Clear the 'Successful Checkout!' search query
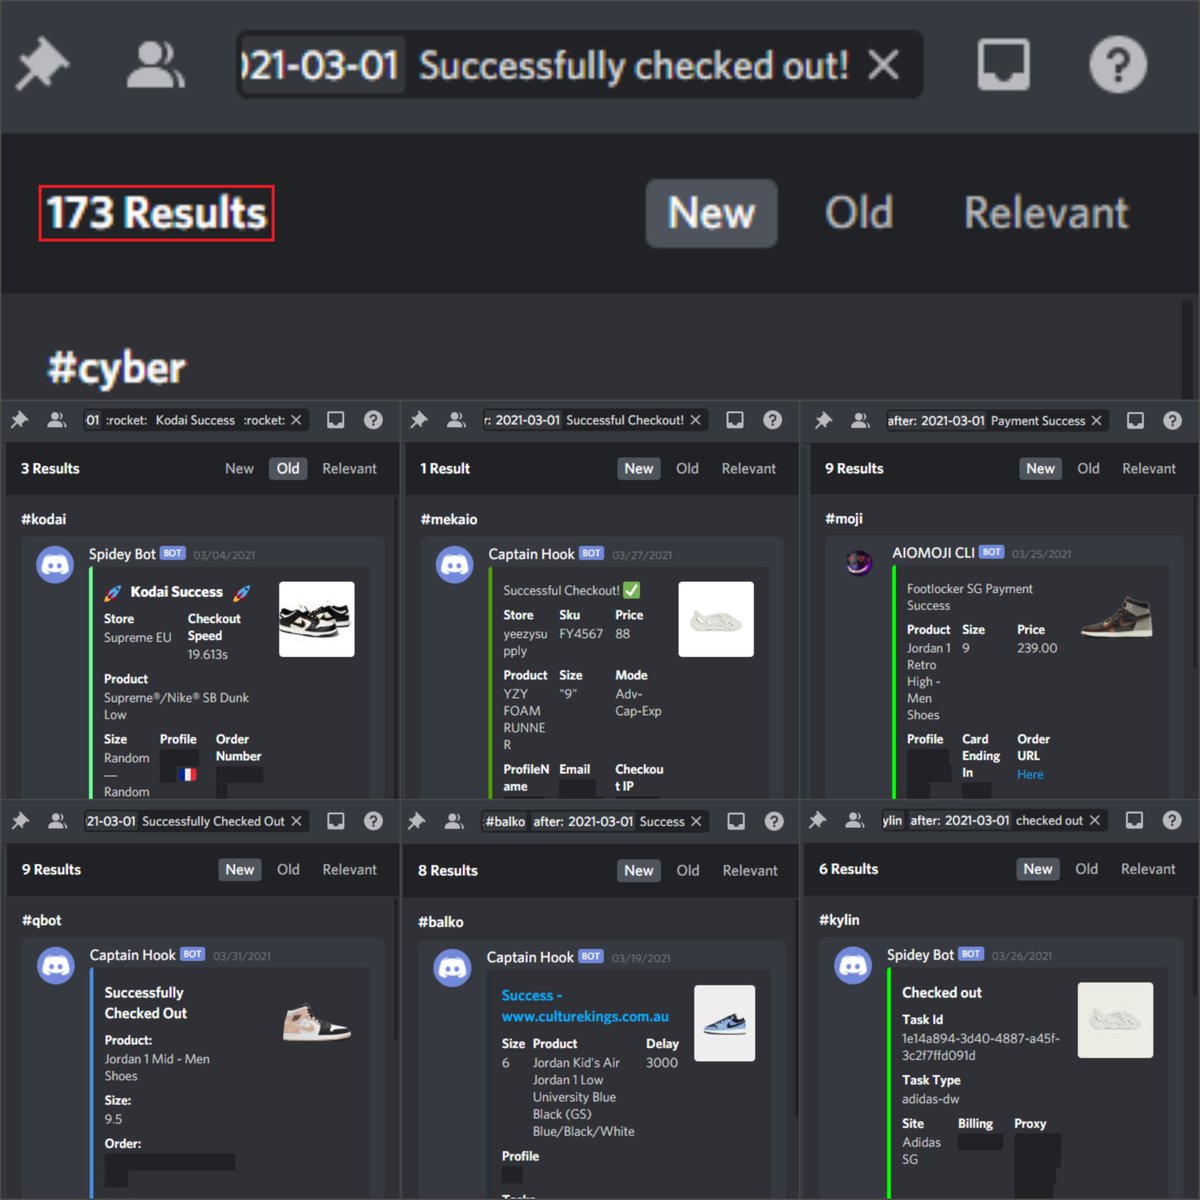This screenshot has width=1200, height=1200. (x=695, y=420)
